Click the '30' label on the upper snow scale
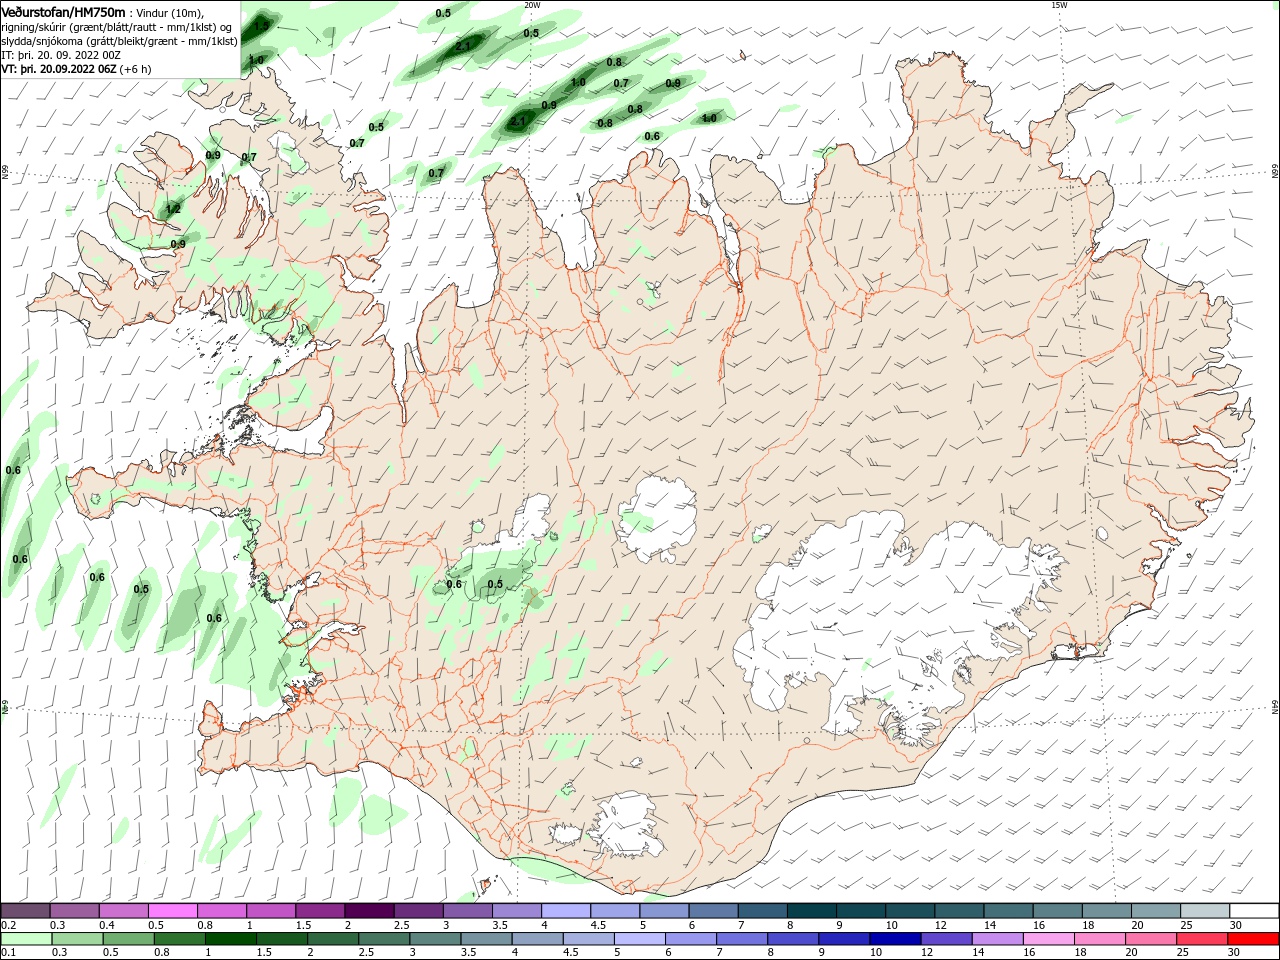Viewport: 1280px width, 960px height. pyautogui.click(x=1236, y=925)
